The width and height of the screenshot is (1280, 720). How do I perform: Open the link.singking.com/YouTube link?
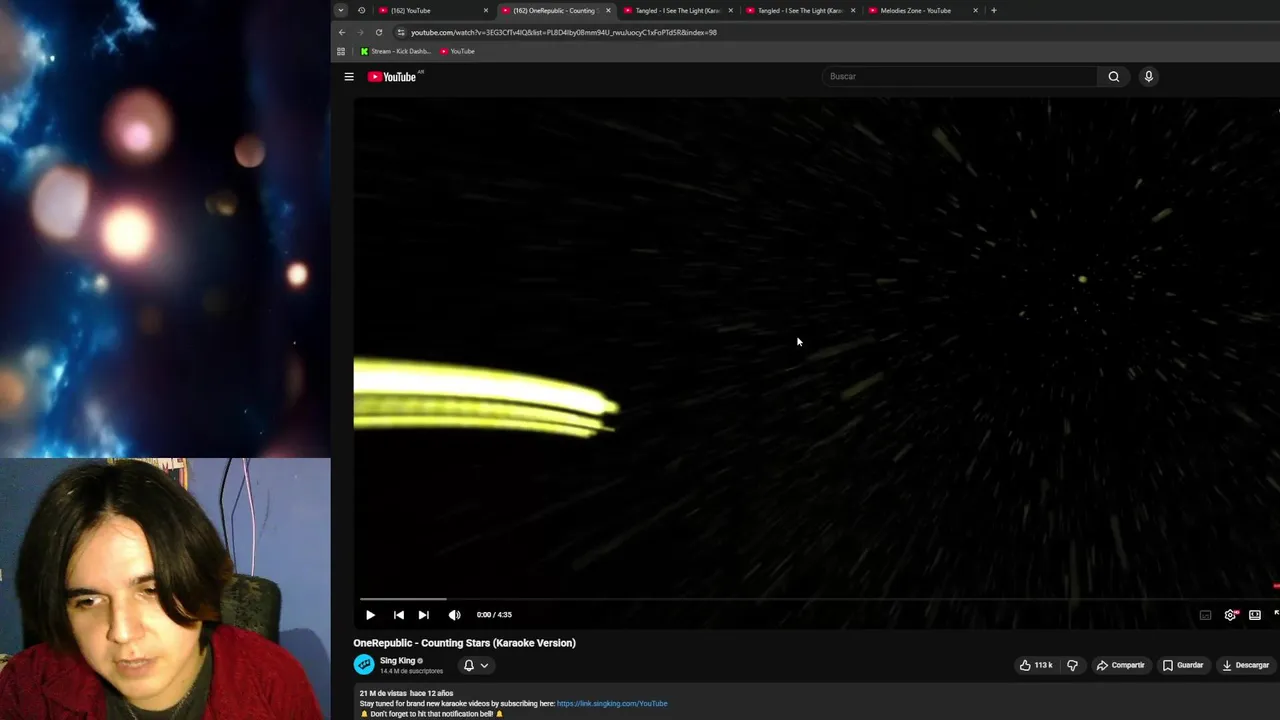(x=612, y=704)
